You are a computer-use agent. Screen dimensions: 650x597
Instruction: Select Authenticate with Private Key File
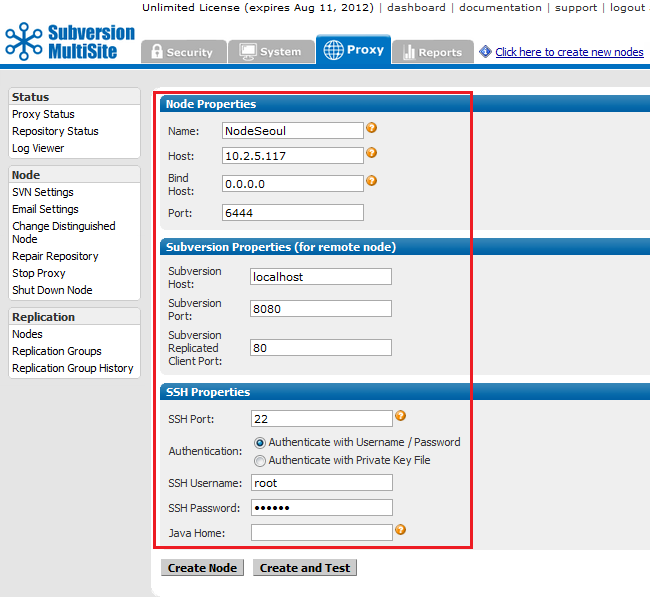(260, 461)
